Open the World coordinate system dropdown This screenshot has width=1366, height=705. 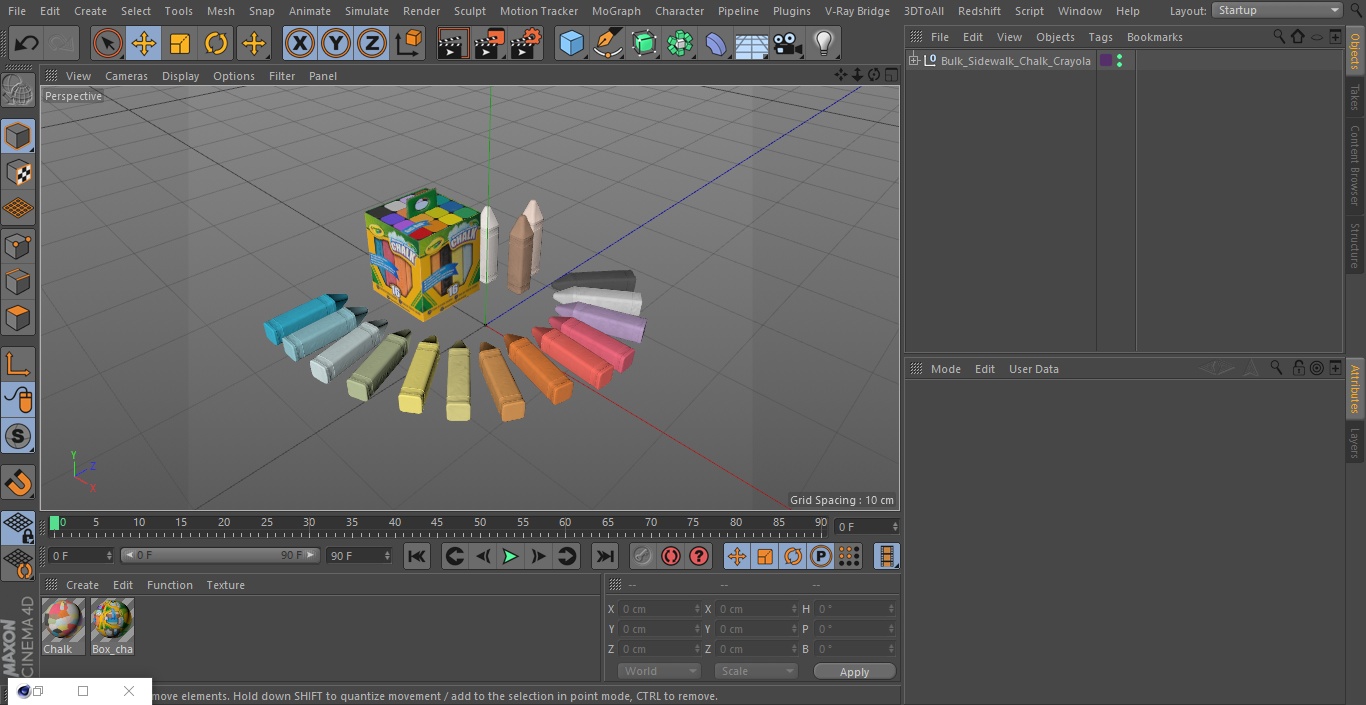pos(659,671)
